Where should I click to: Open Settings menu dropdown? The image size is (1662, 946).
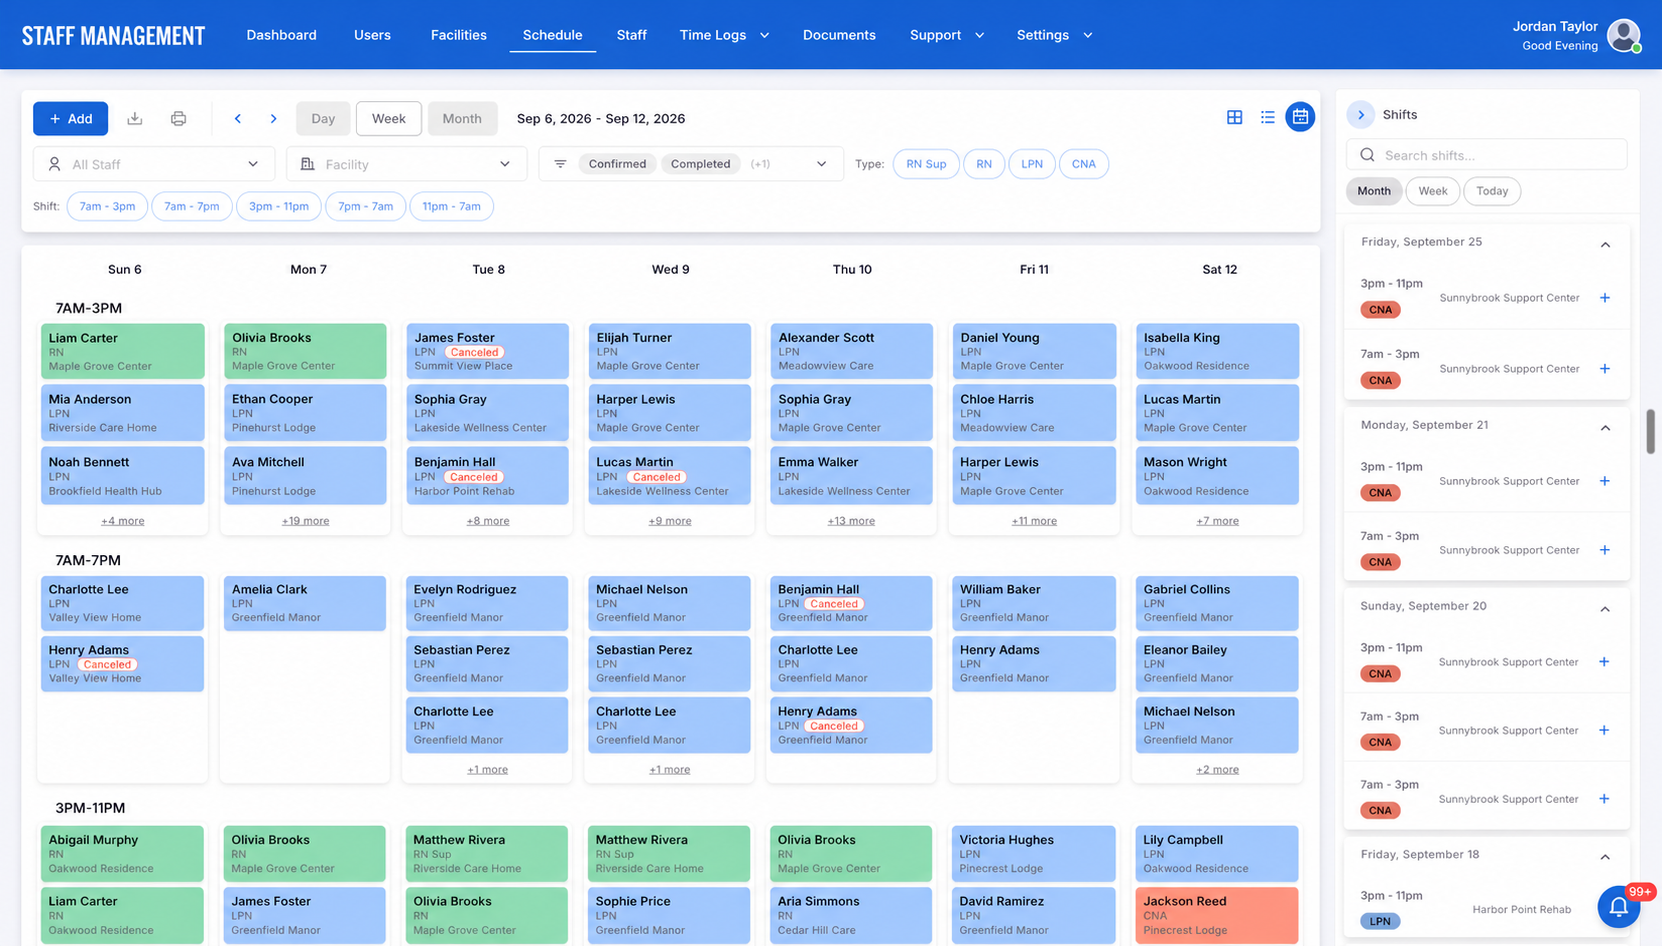point(1054,35)
